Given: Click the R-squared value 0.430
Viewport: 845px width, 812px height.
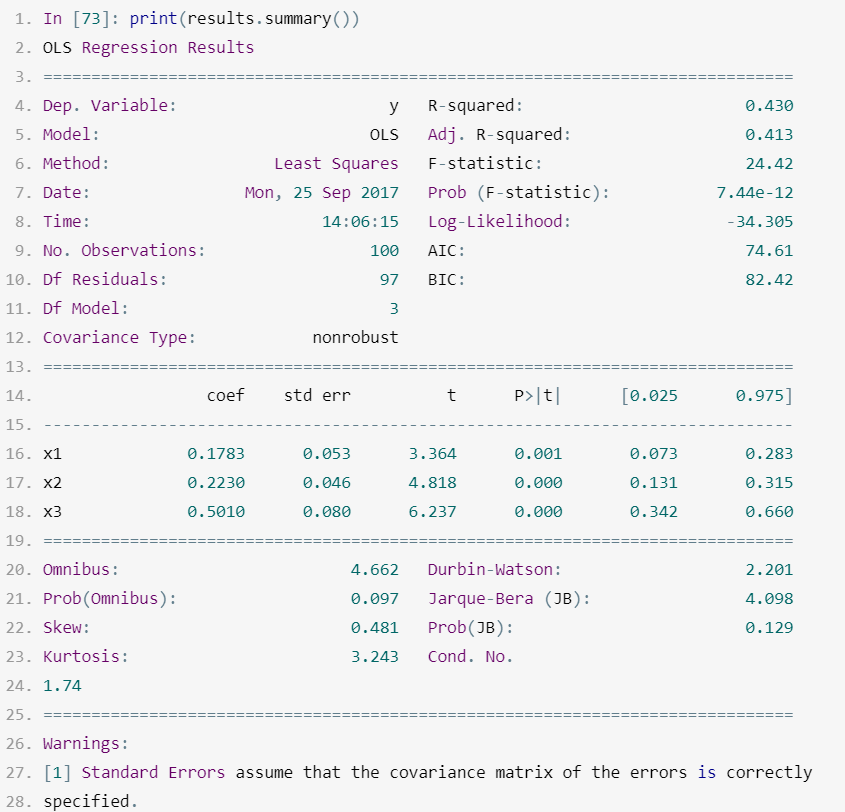Looking at the screenshot, I should (x=769, y=106).
